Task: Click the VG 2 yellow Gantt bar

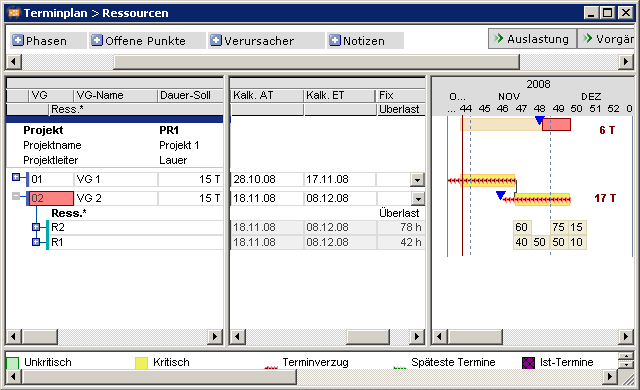Action: coord(542,199)
